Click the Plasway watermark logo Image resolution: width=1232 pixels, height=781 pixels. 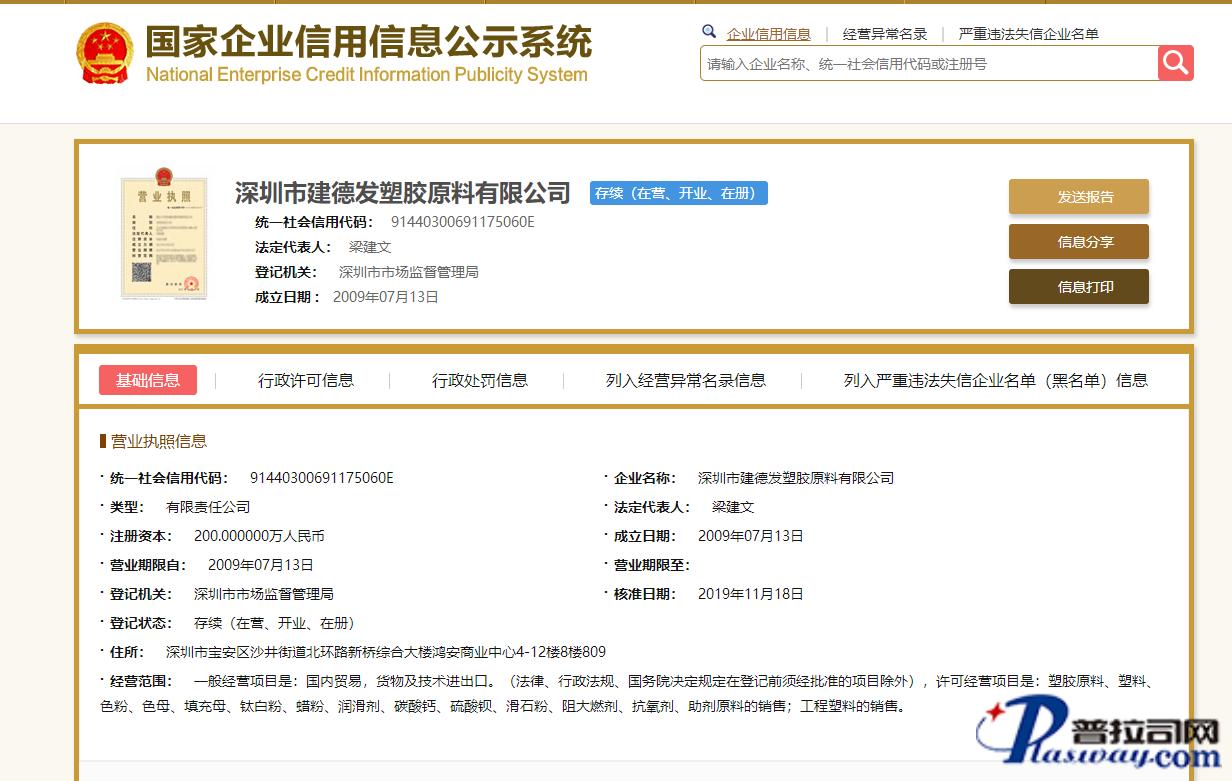click(x=1102, y=738)
